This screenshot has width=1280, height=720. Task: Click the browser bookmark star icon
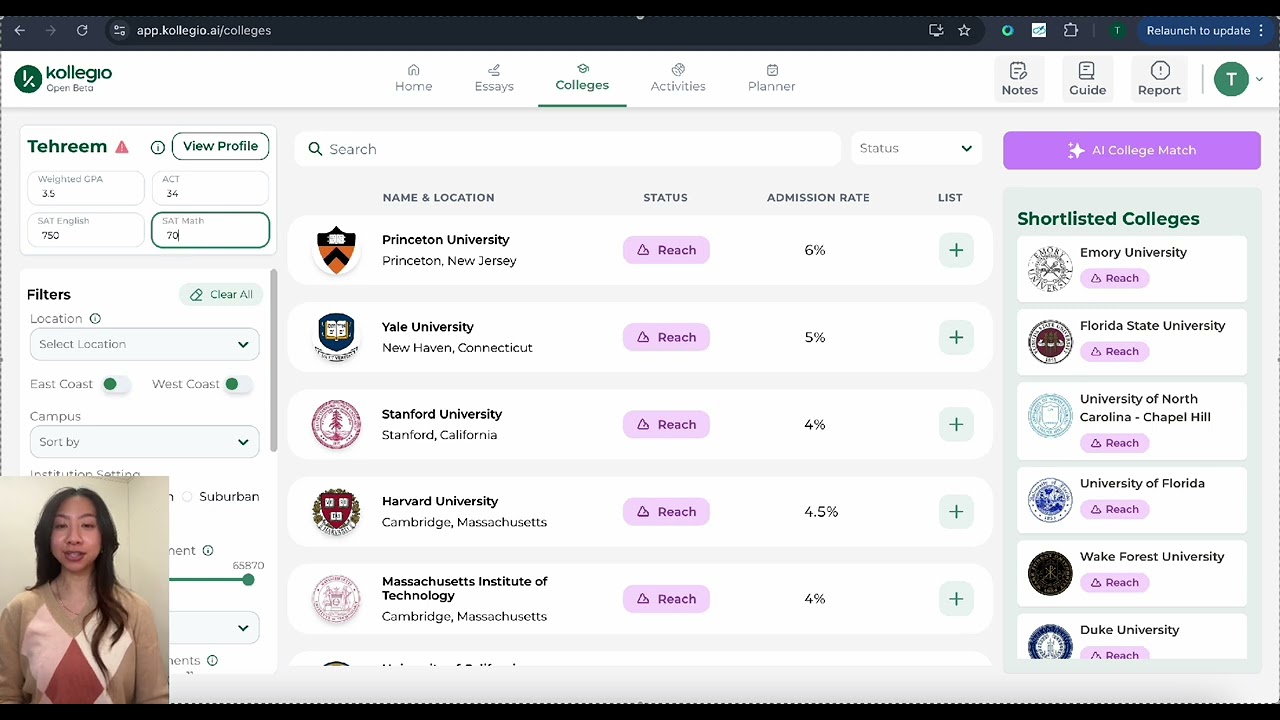(x=964, y=30)
